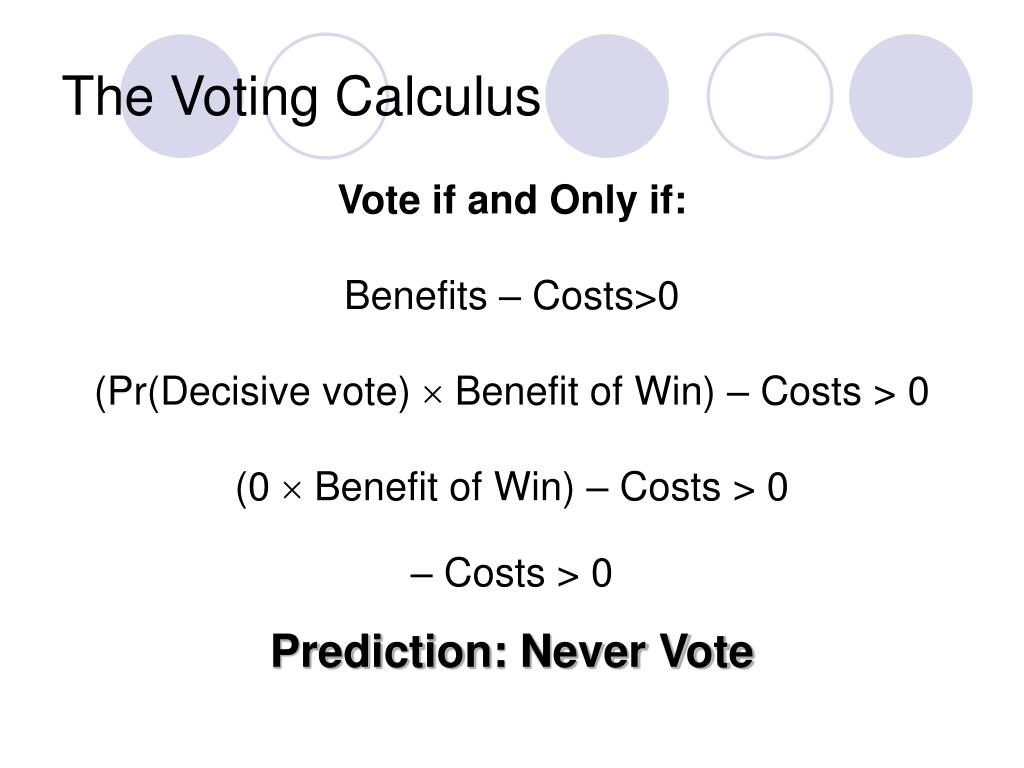The height and width of the screenshot is (768, 1024).
Task: Select the heading Vote if and Only if
Action: (x=512, y=200)
